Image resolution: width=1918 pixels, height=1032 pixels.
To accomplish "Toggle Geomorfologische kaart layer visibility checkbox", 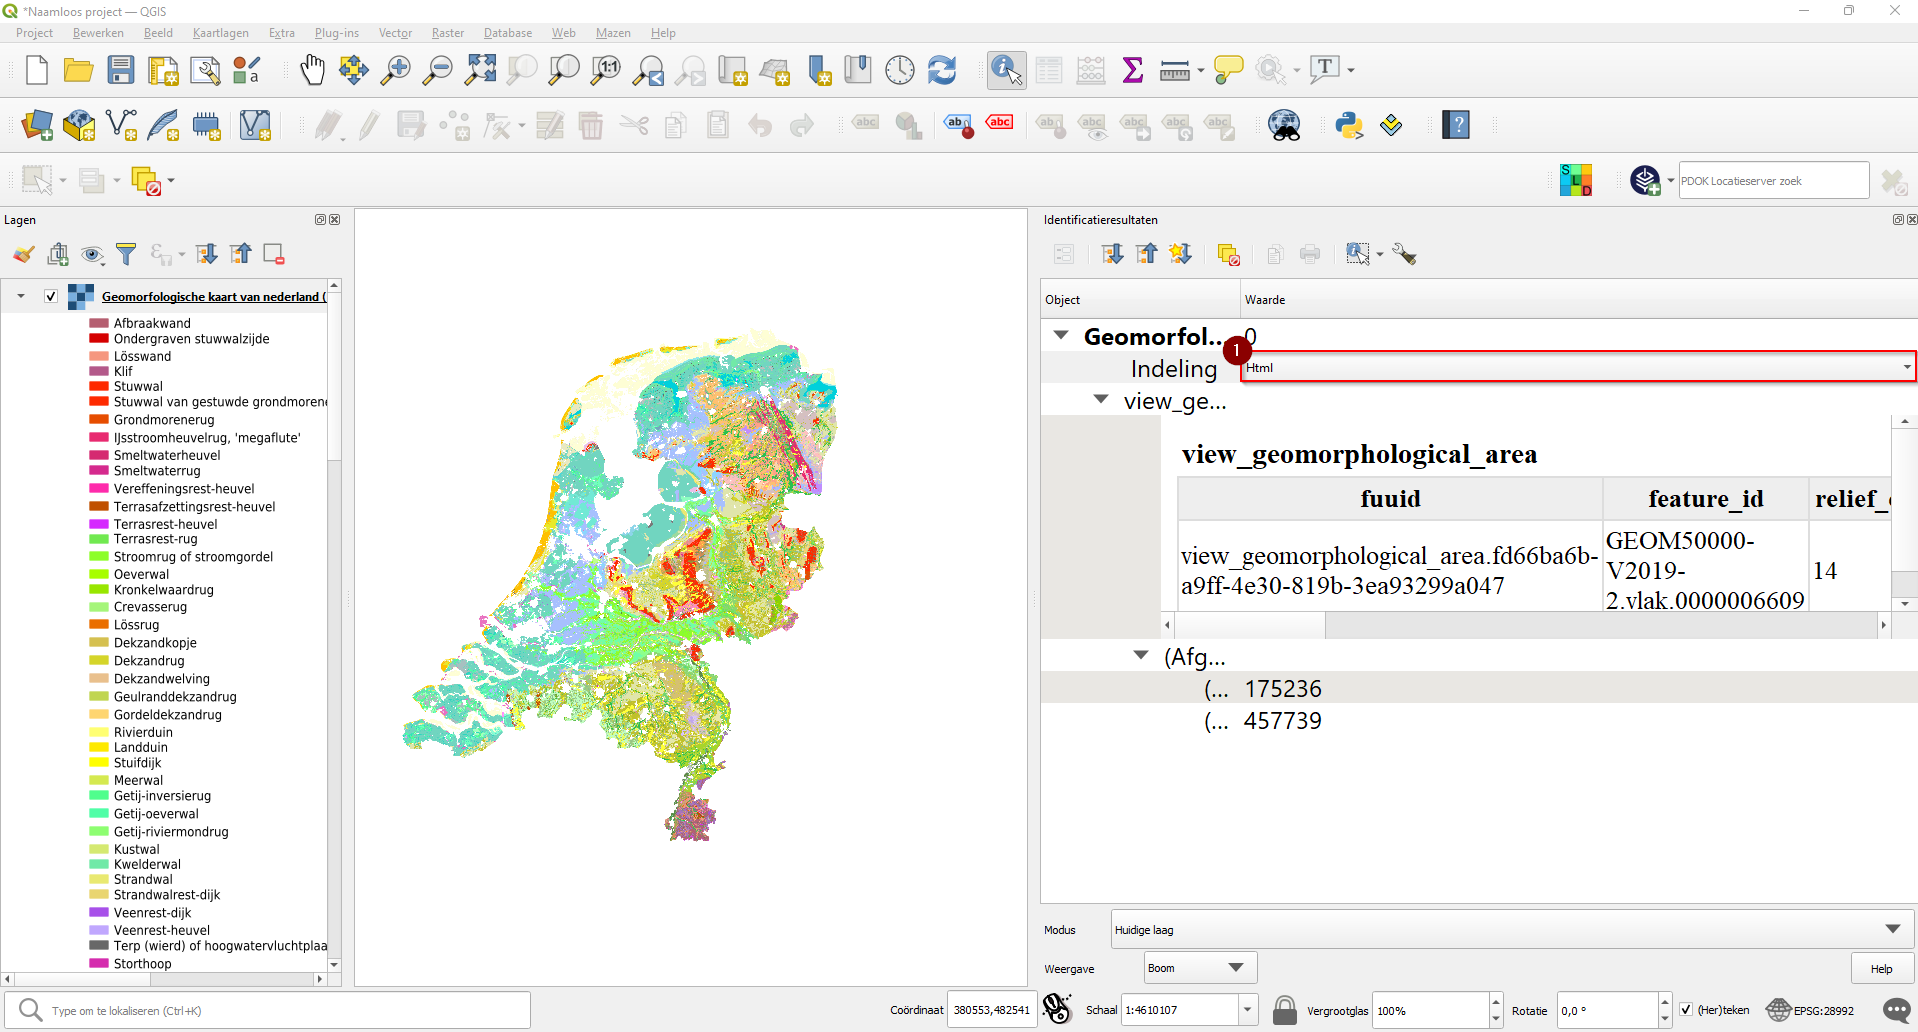I will click(51, 296).
